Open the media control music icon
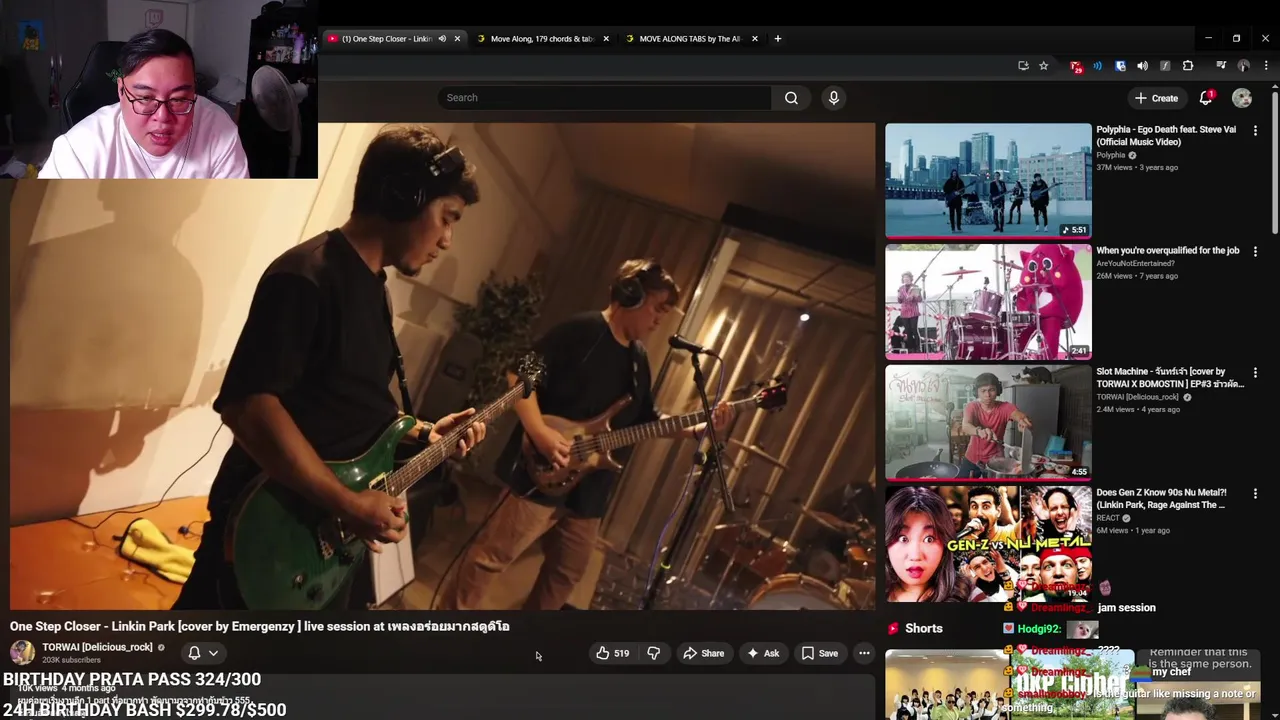 1221,66
